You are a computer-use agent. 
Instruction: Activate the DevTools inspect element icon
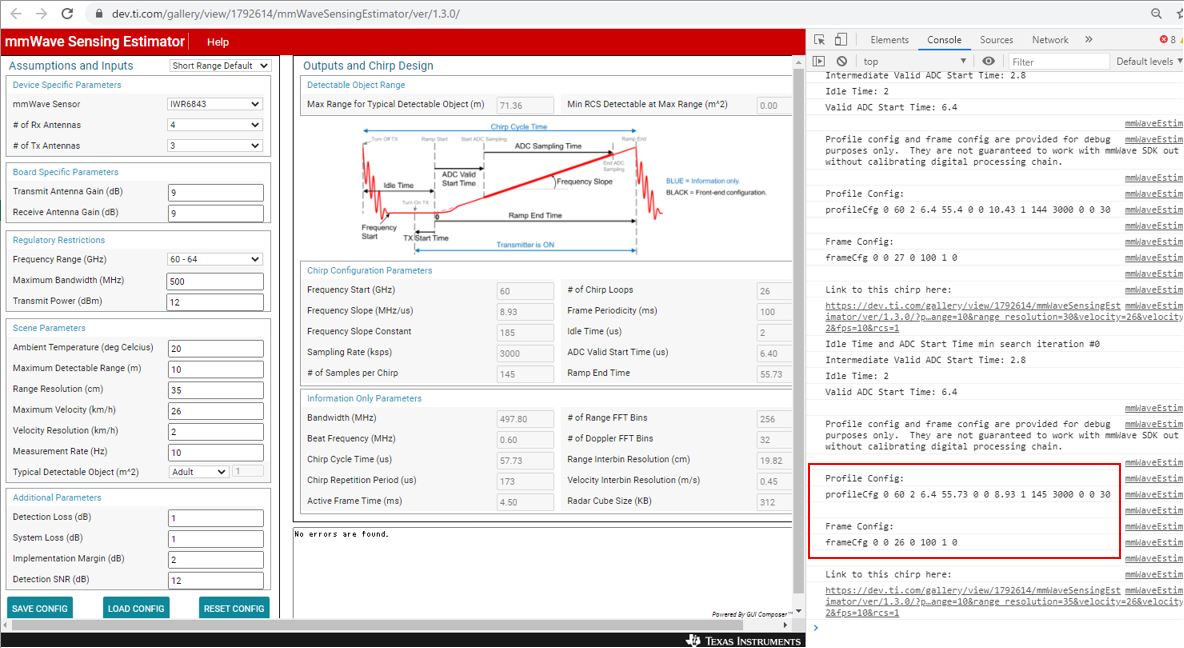tap(819, 39)
